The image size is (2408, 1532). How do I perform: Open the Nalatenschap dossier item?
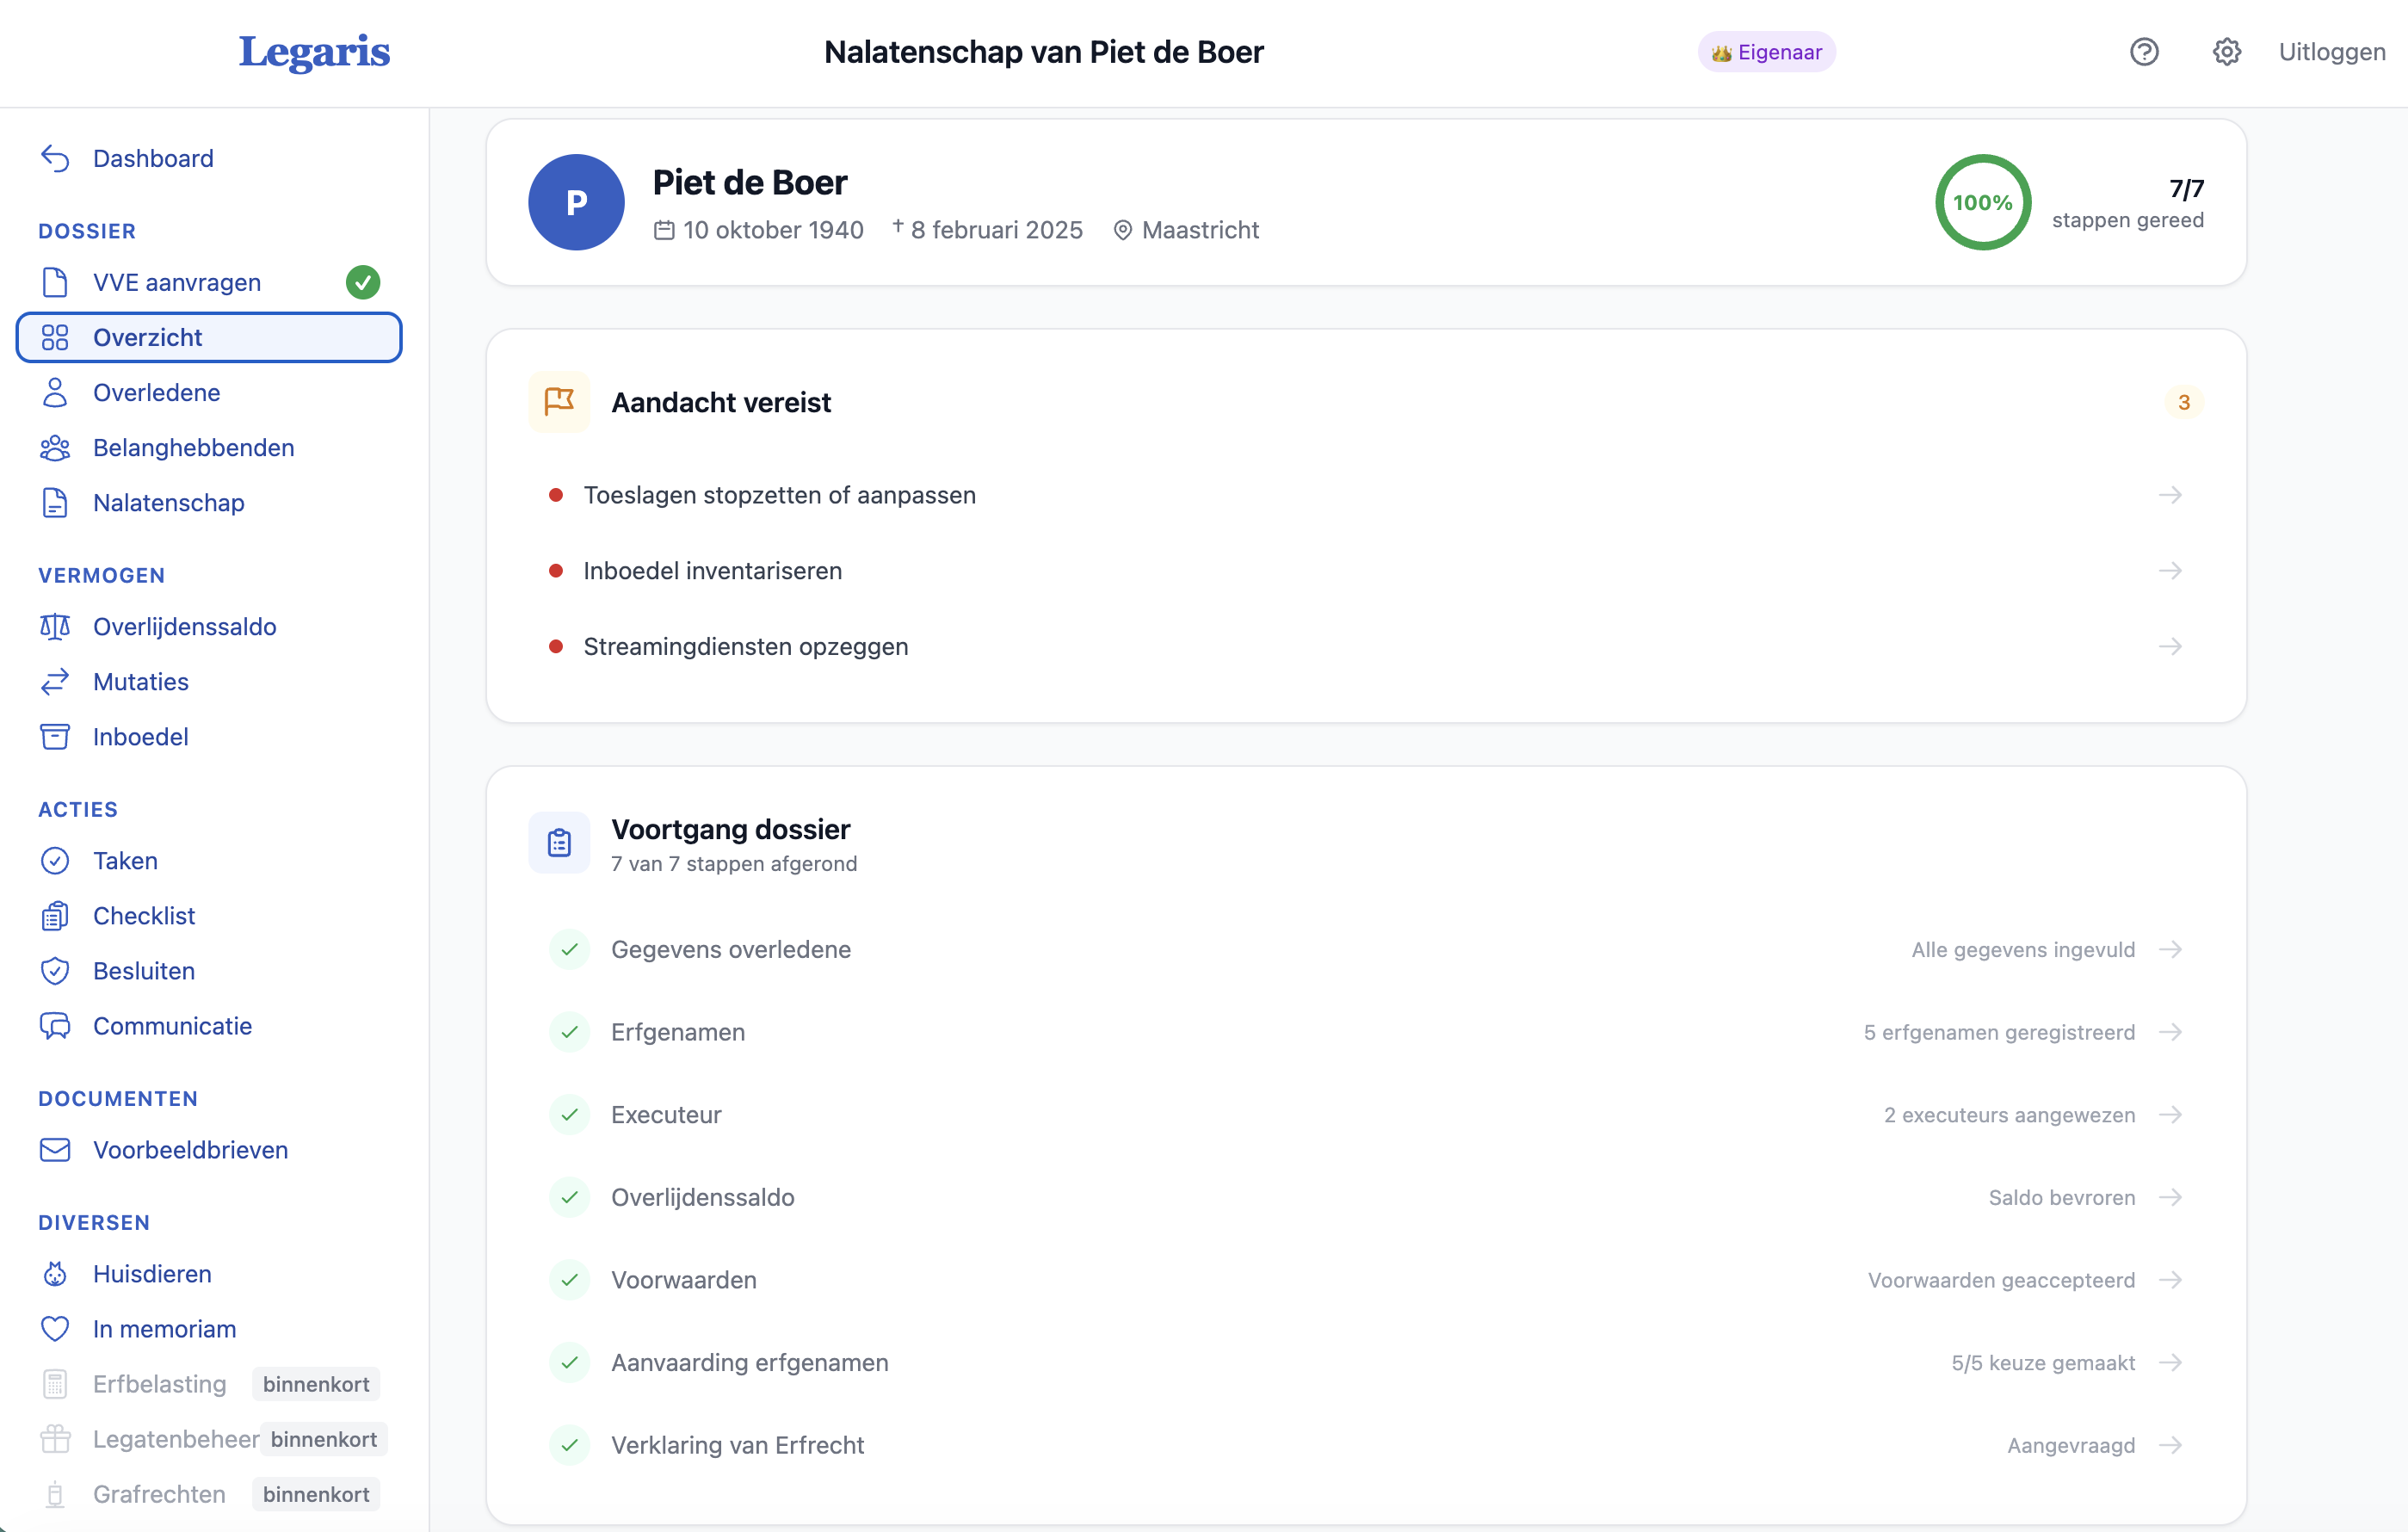(168, 503)
